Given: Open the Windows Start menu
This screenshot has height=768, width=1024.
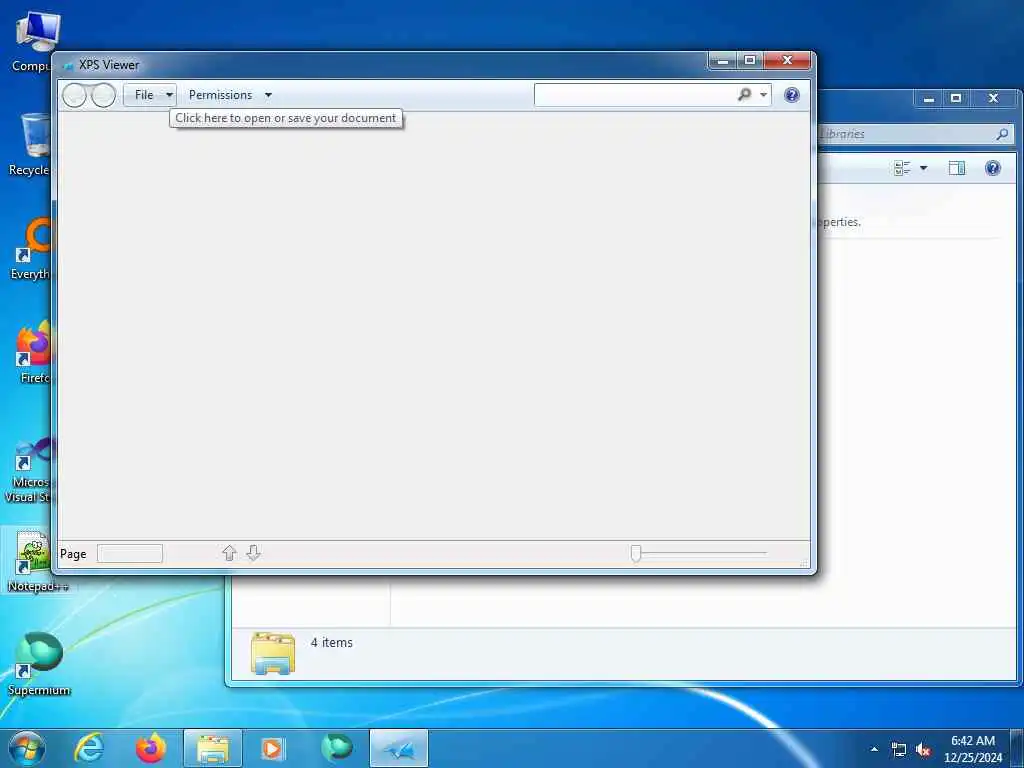Looking at the screenshot, I should pos(27,748).
